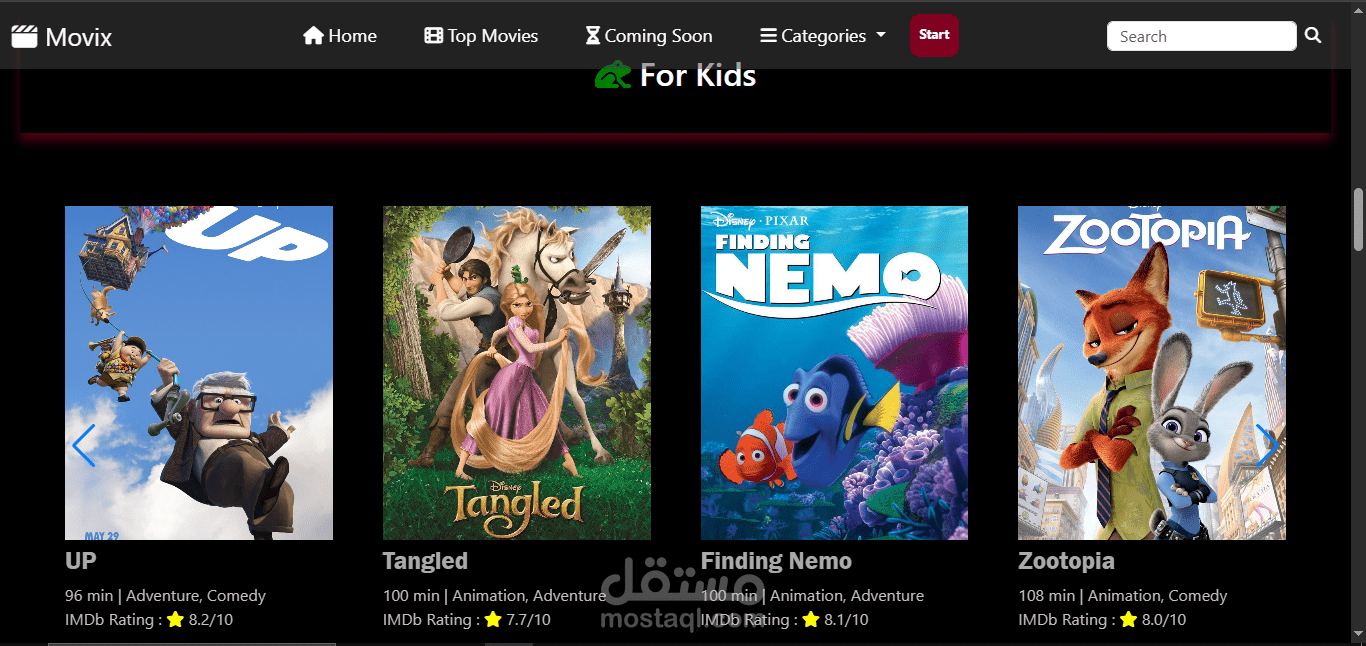Click the film strip icon beside Top Movies
Viewport: 1366px width, 646px height.
pos(433,36)
